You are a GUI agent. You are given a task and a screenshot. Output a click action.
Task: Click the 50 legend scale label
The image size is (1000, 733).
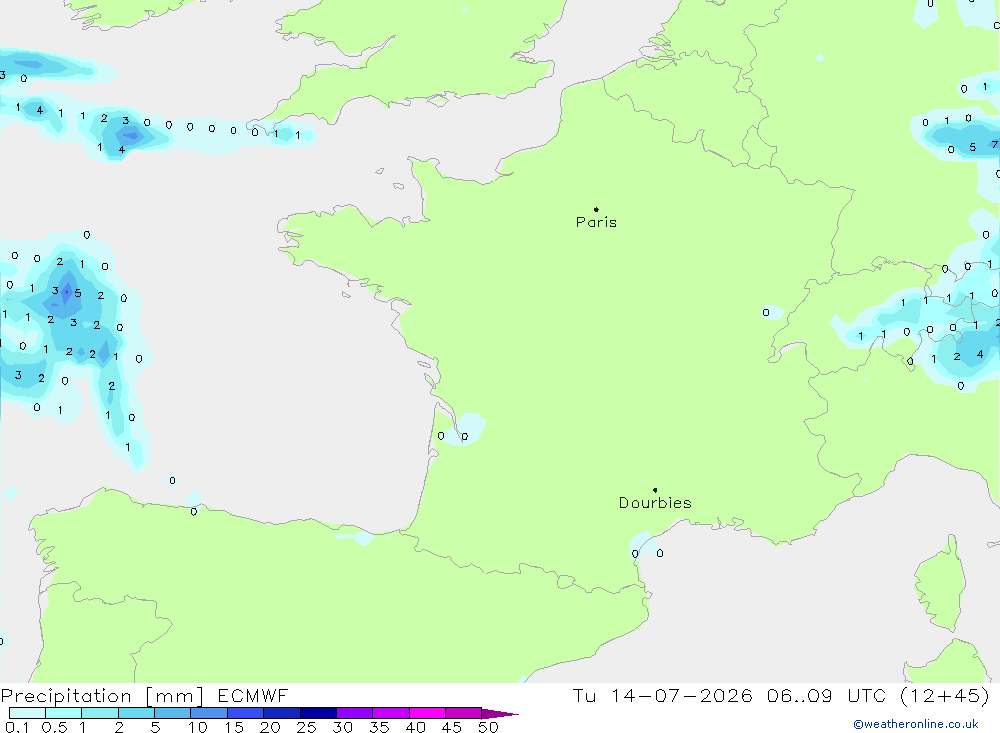(x=489, y=727)
